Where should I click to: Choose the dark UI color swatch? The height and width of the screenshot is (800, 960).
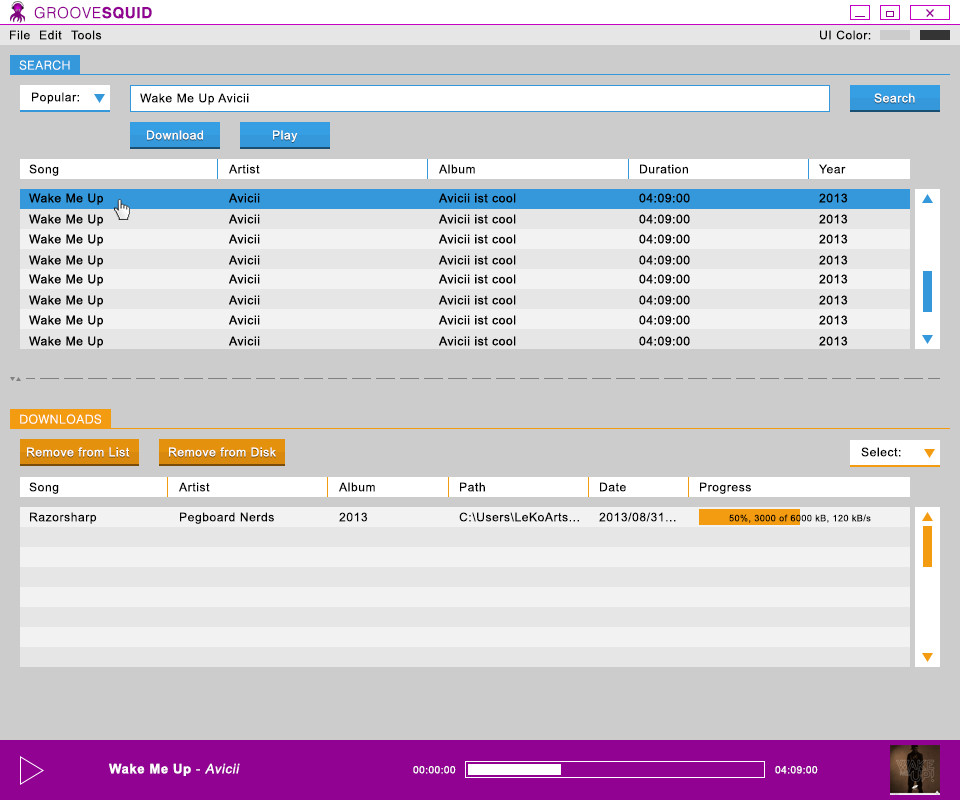pos(935,35)
